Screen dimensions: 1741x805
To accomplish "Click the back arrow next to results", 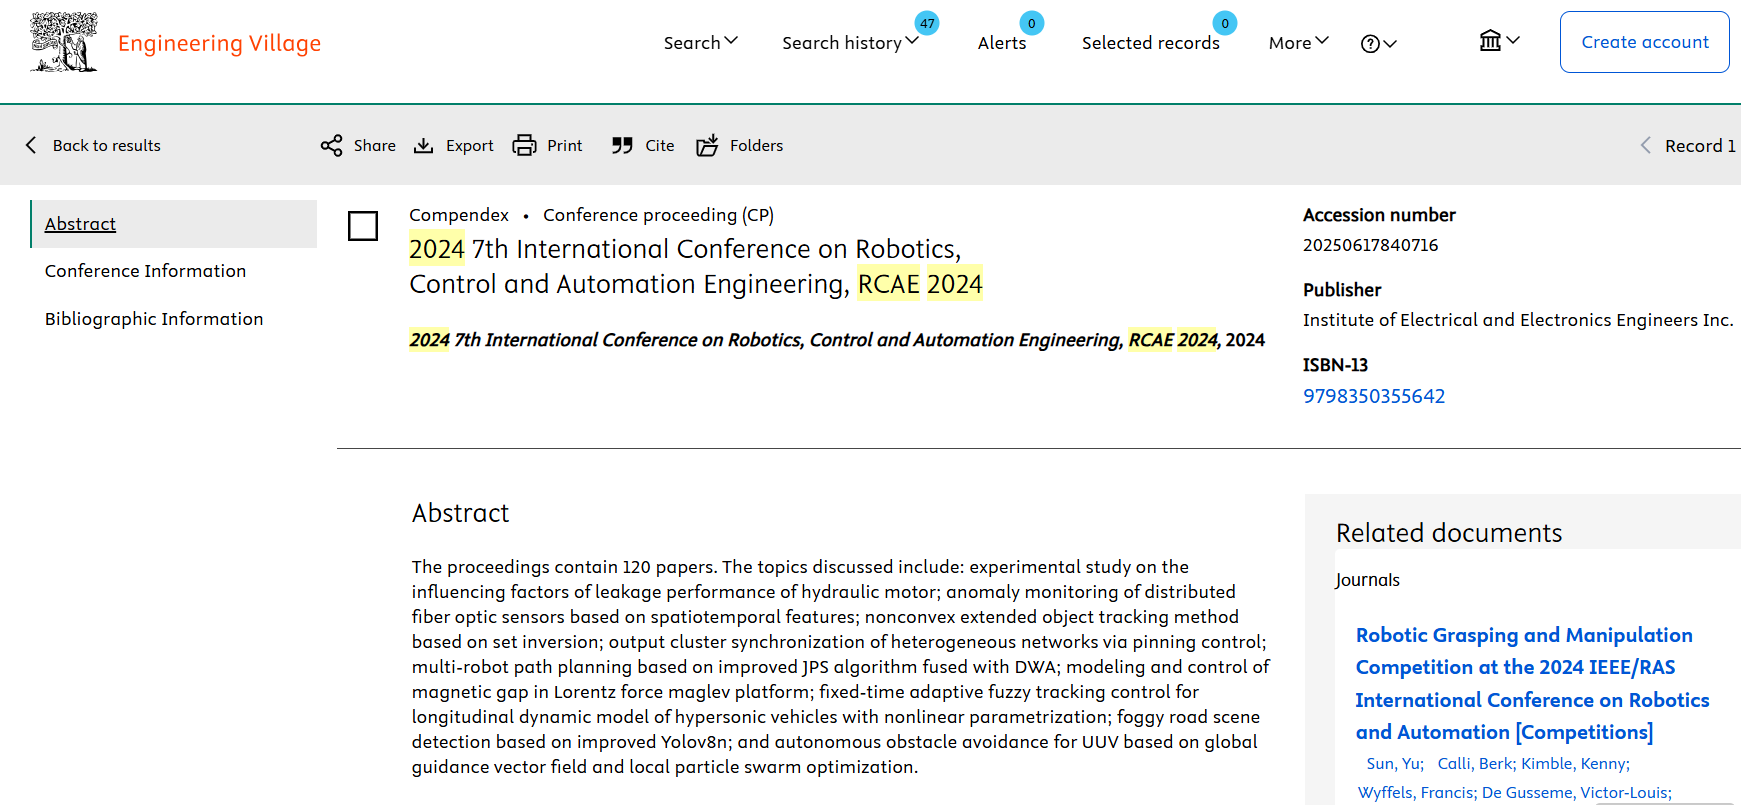I will (31, 145).
